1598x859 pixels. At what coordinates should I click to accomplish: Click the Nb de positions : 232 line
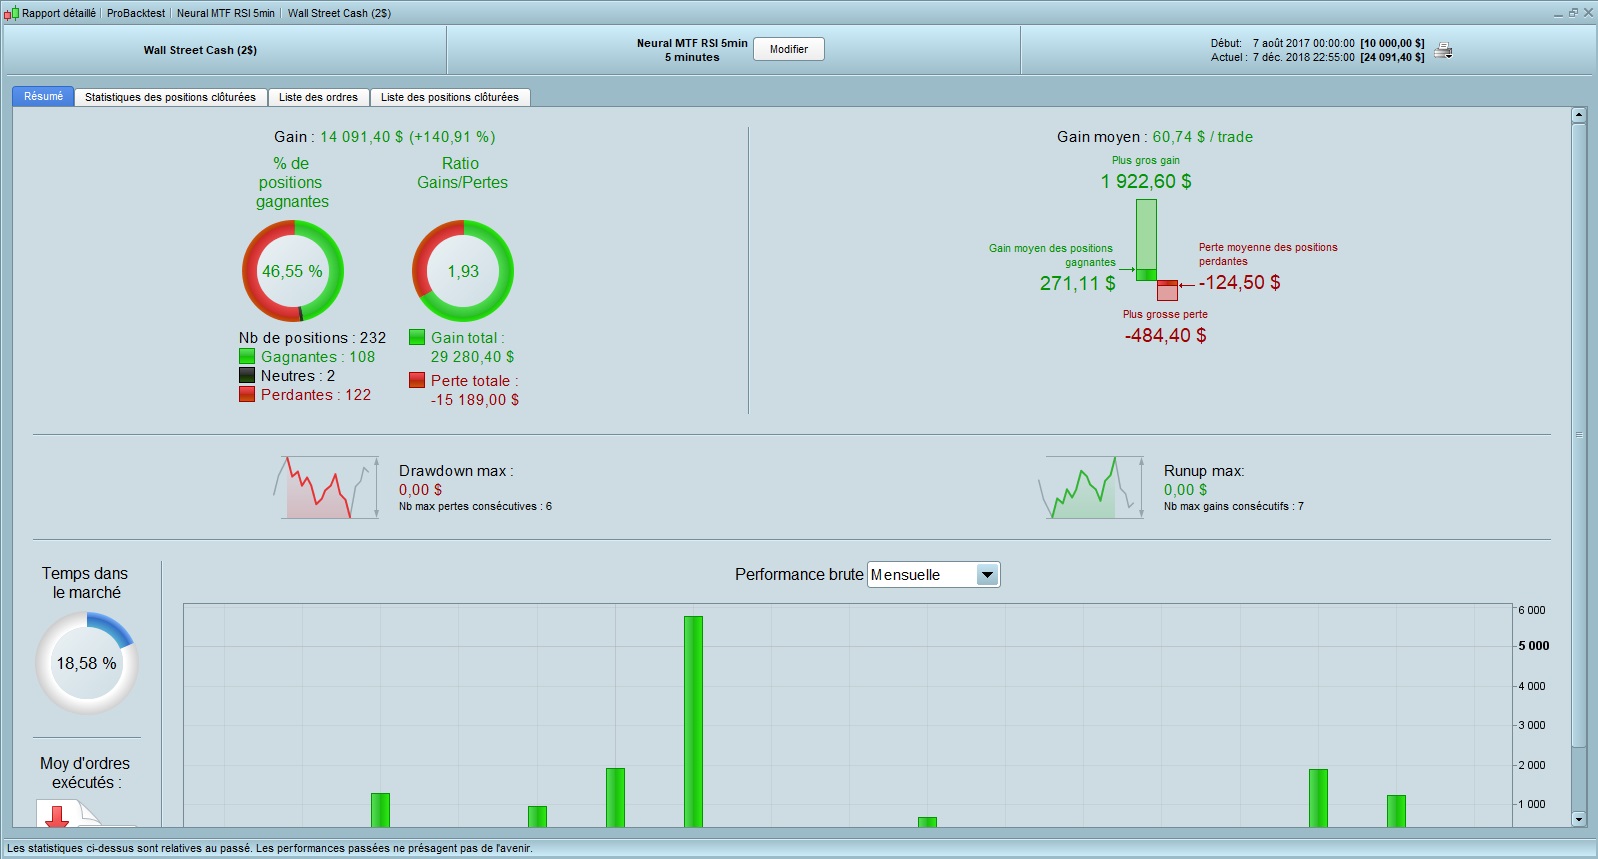[x=312, y=338]
